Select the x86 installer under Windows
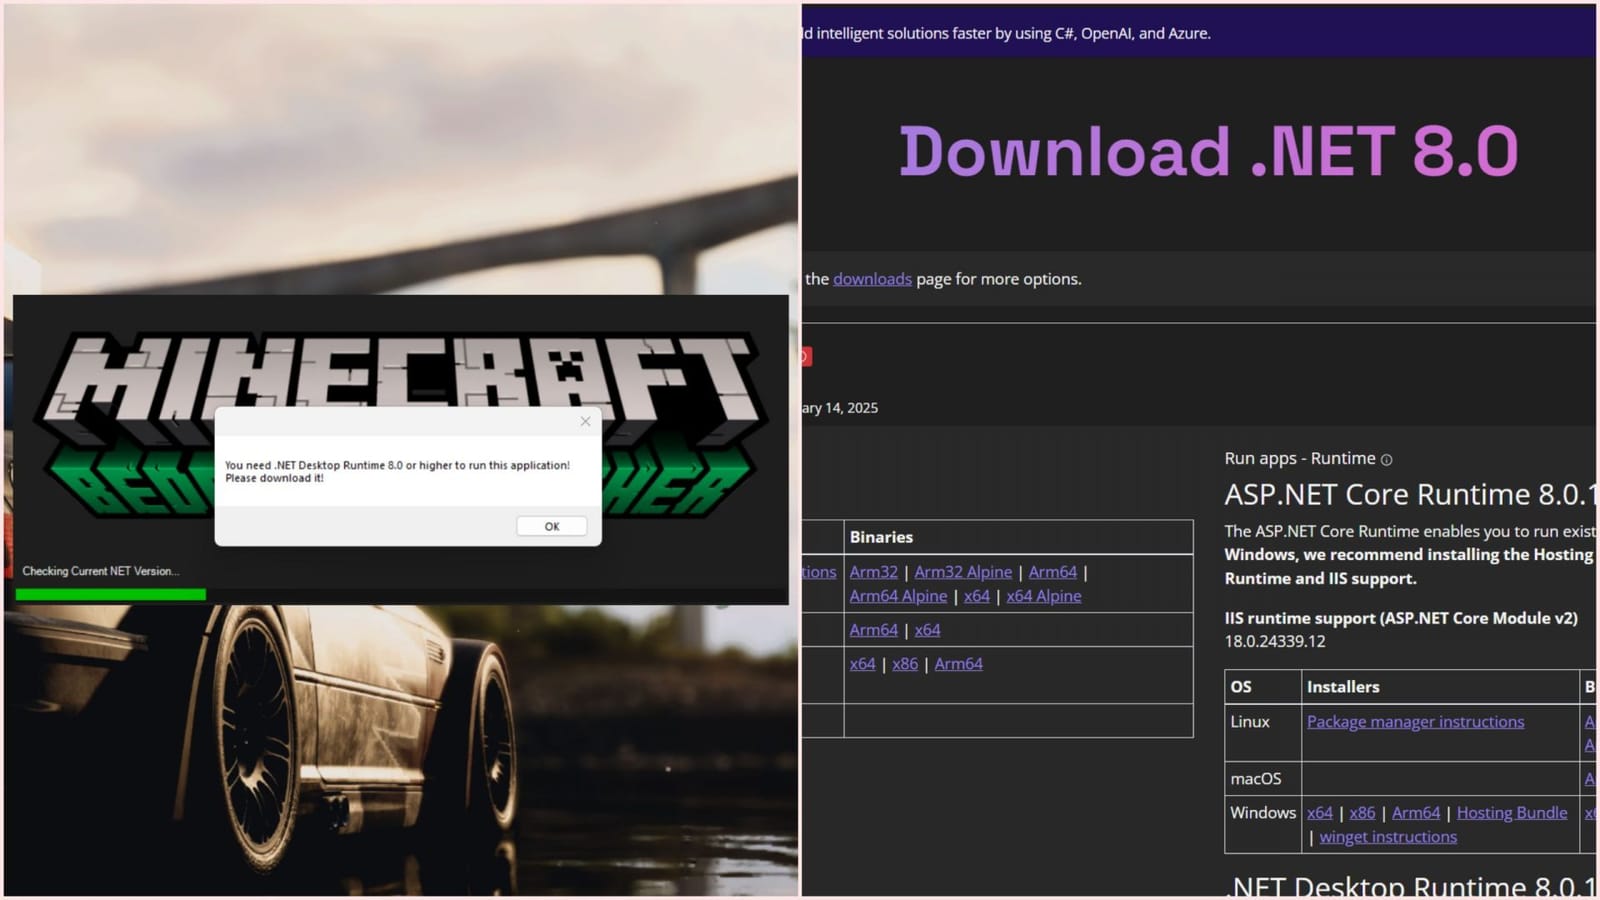Screen dimensions: 1600x900 tap(1362, 812)
